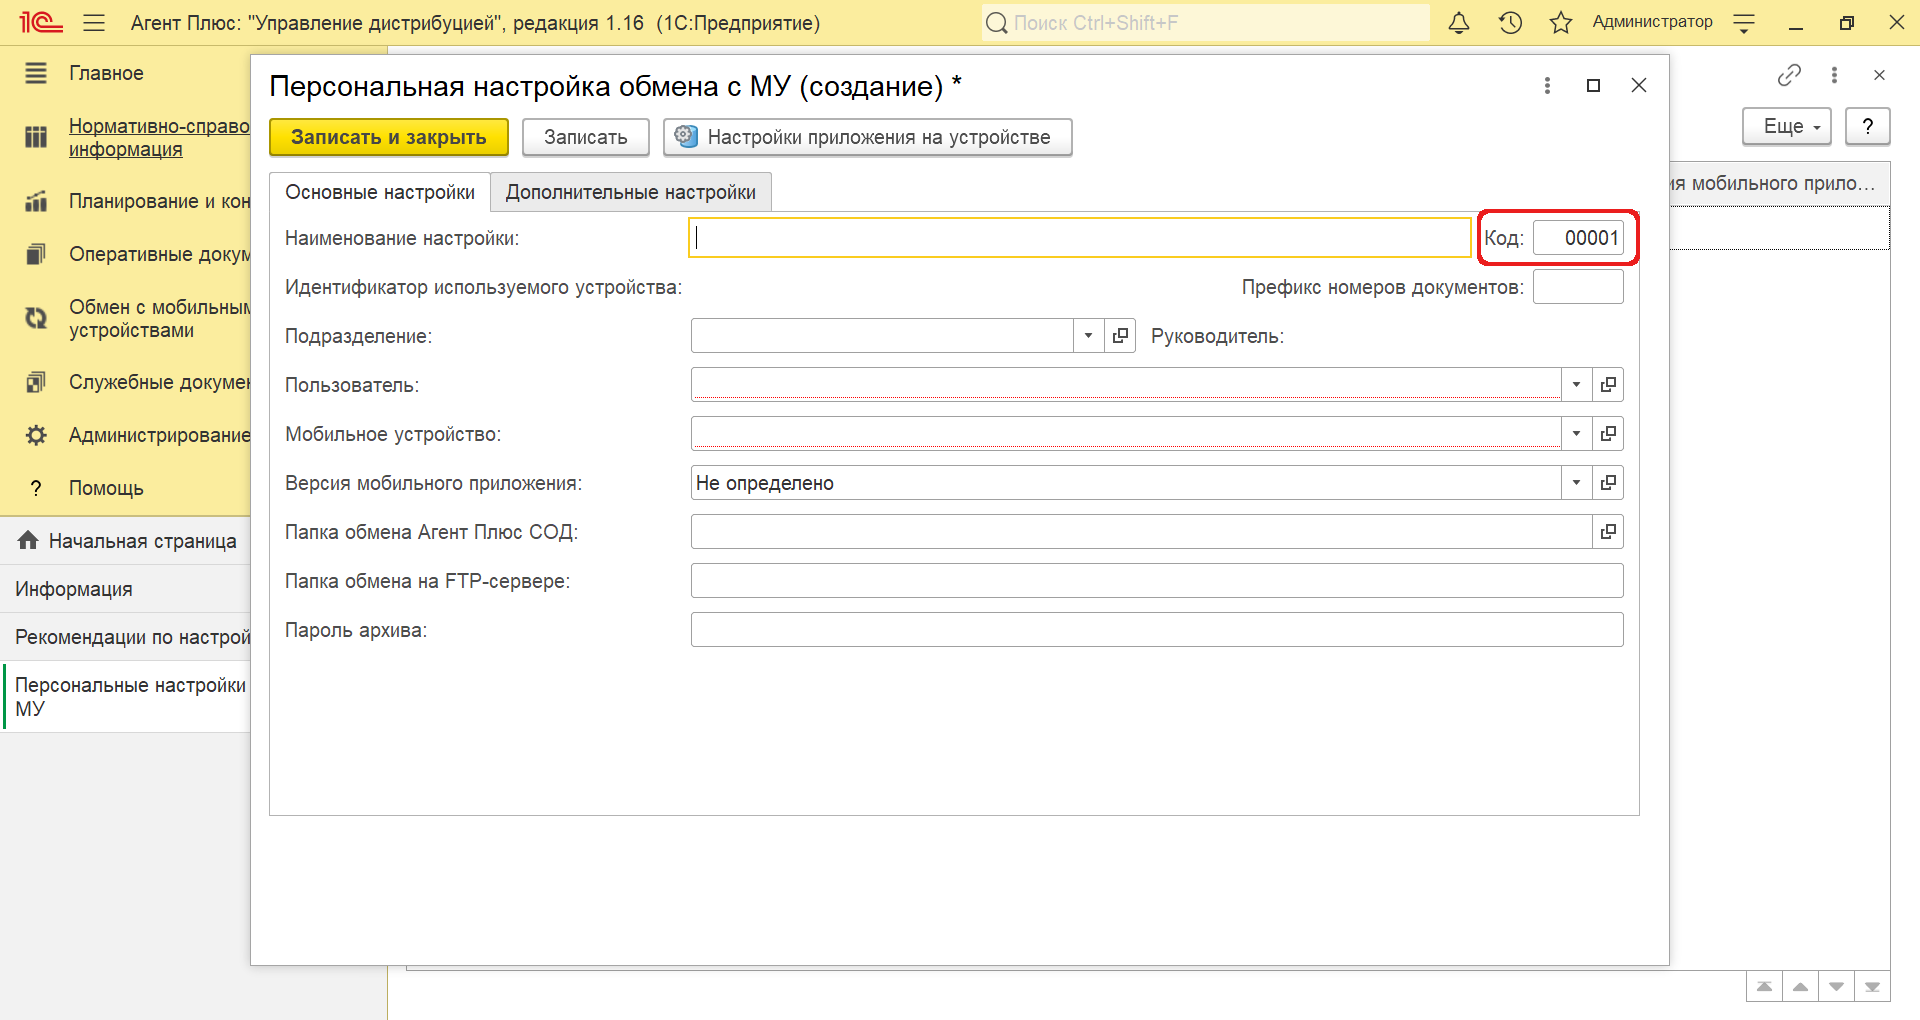Click the help question mark button
The width and height of the screenshot is (1920, 1020).
[x=1868, y=127]
